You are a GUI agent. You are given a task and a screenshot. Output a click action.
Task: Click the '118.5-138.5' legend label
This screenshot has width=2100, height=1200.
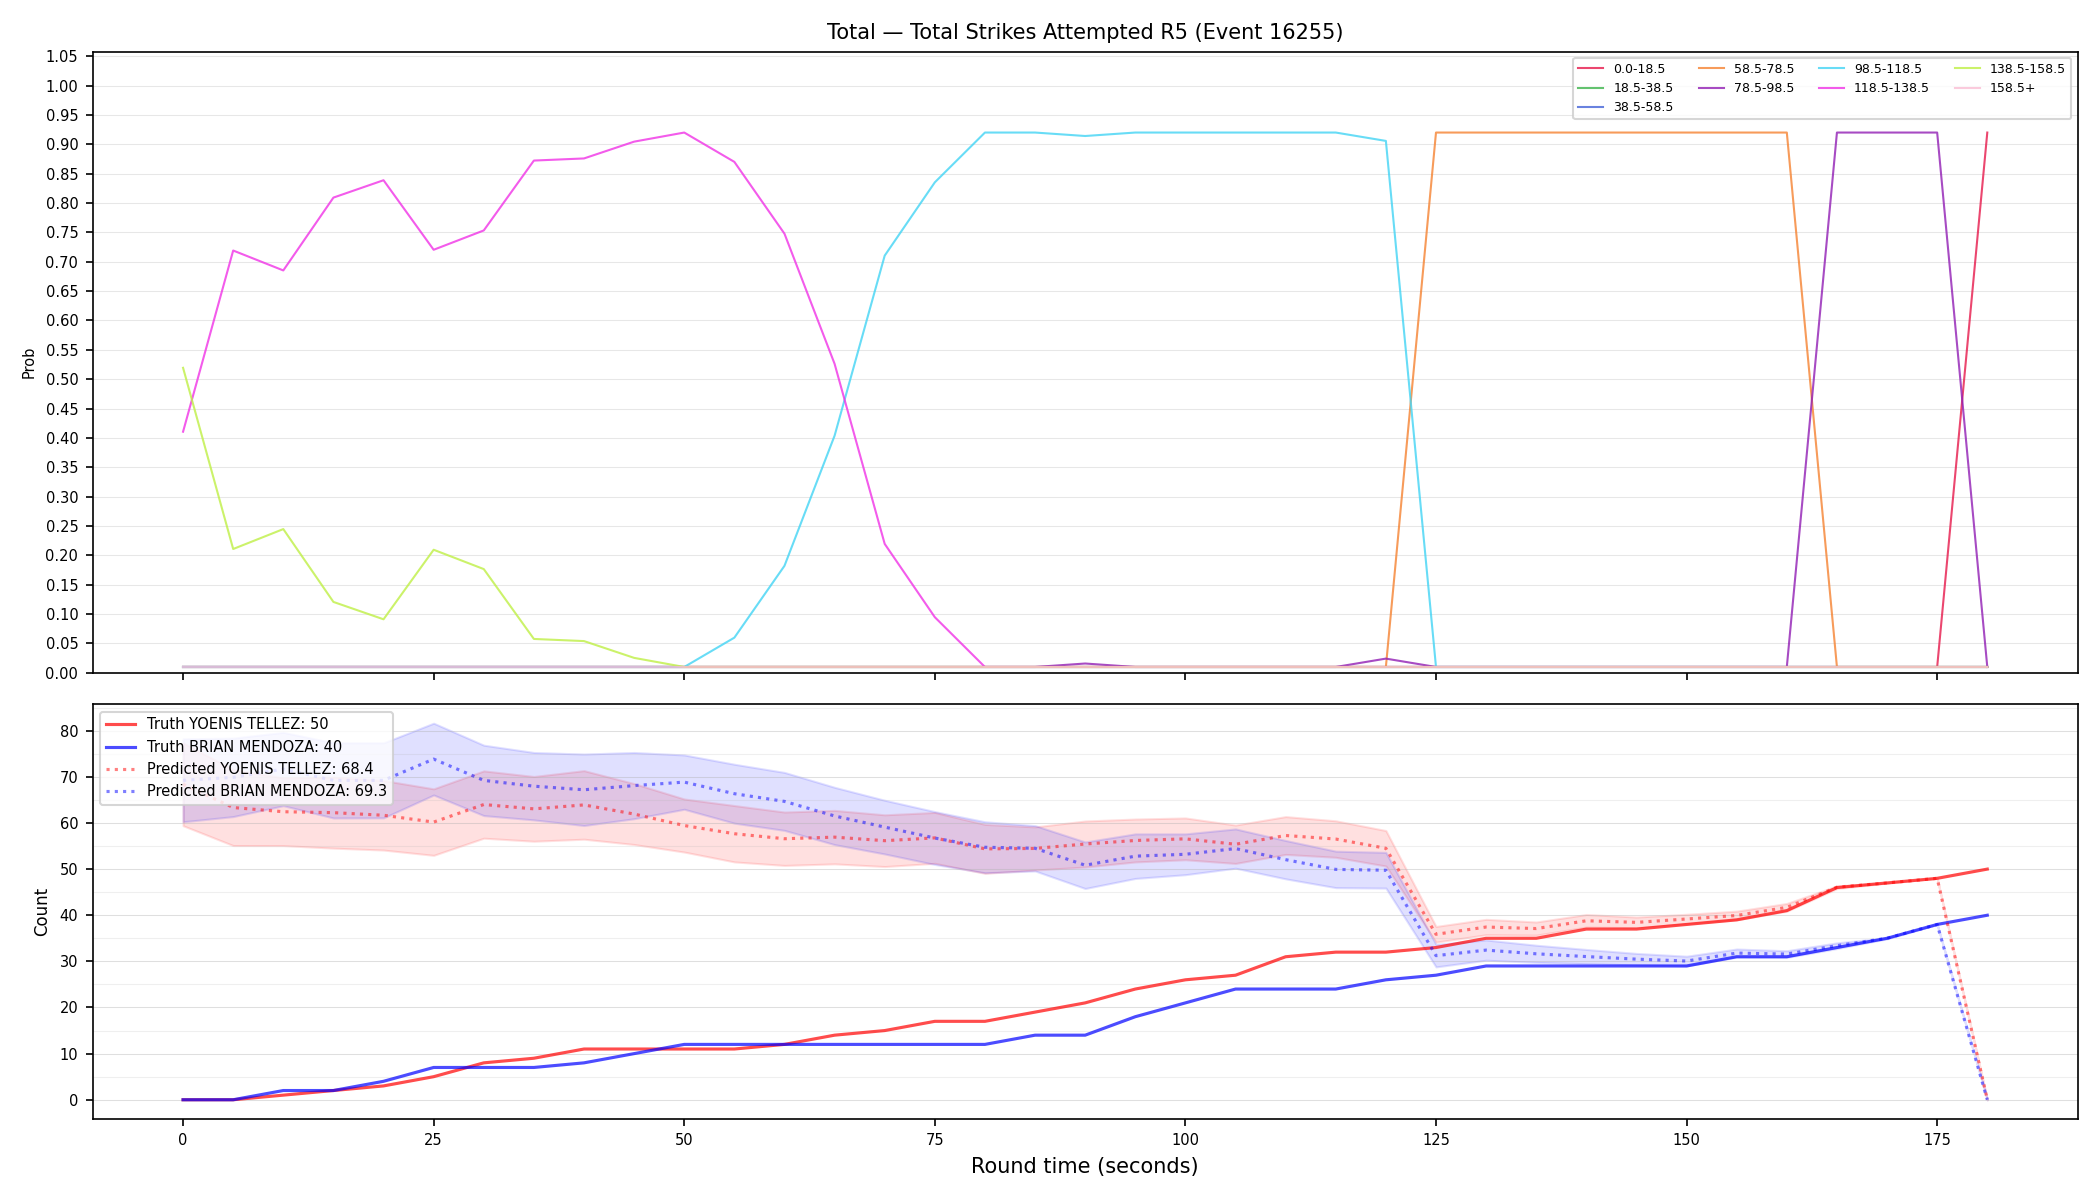tap(1891, 88)
